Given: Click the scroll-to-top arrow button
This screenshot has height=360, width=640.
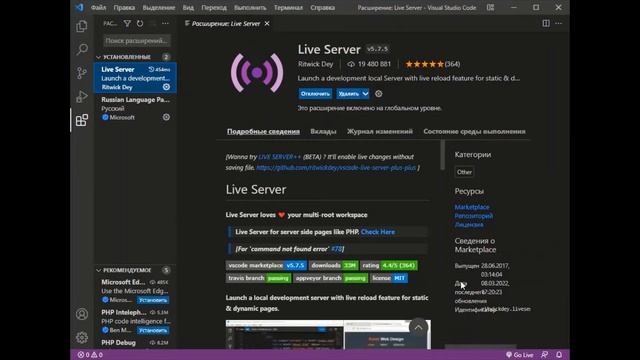Looking at the screenshot, I should click(x=418, y=328).
